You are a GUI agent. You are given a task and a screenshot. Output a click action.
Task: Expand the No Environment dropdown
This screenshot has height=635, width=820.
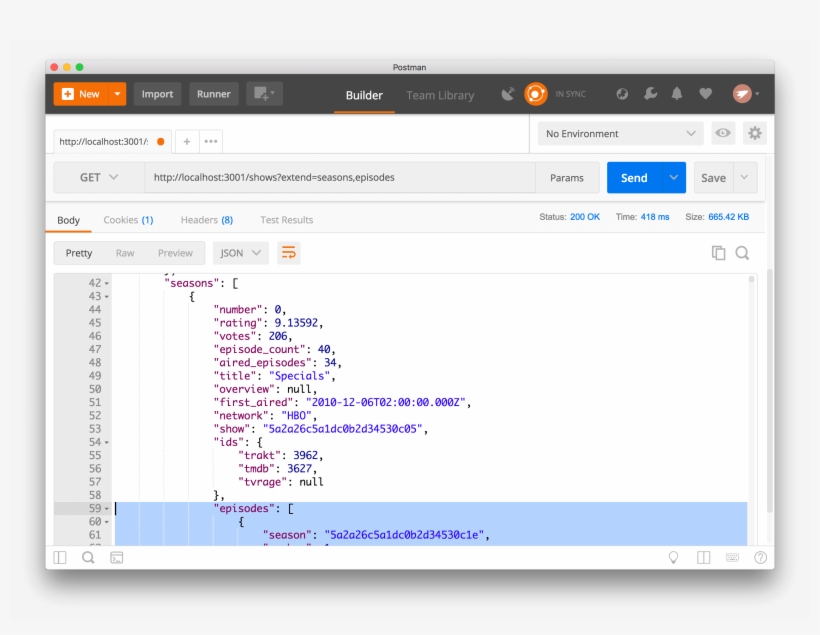pos(620,133)
